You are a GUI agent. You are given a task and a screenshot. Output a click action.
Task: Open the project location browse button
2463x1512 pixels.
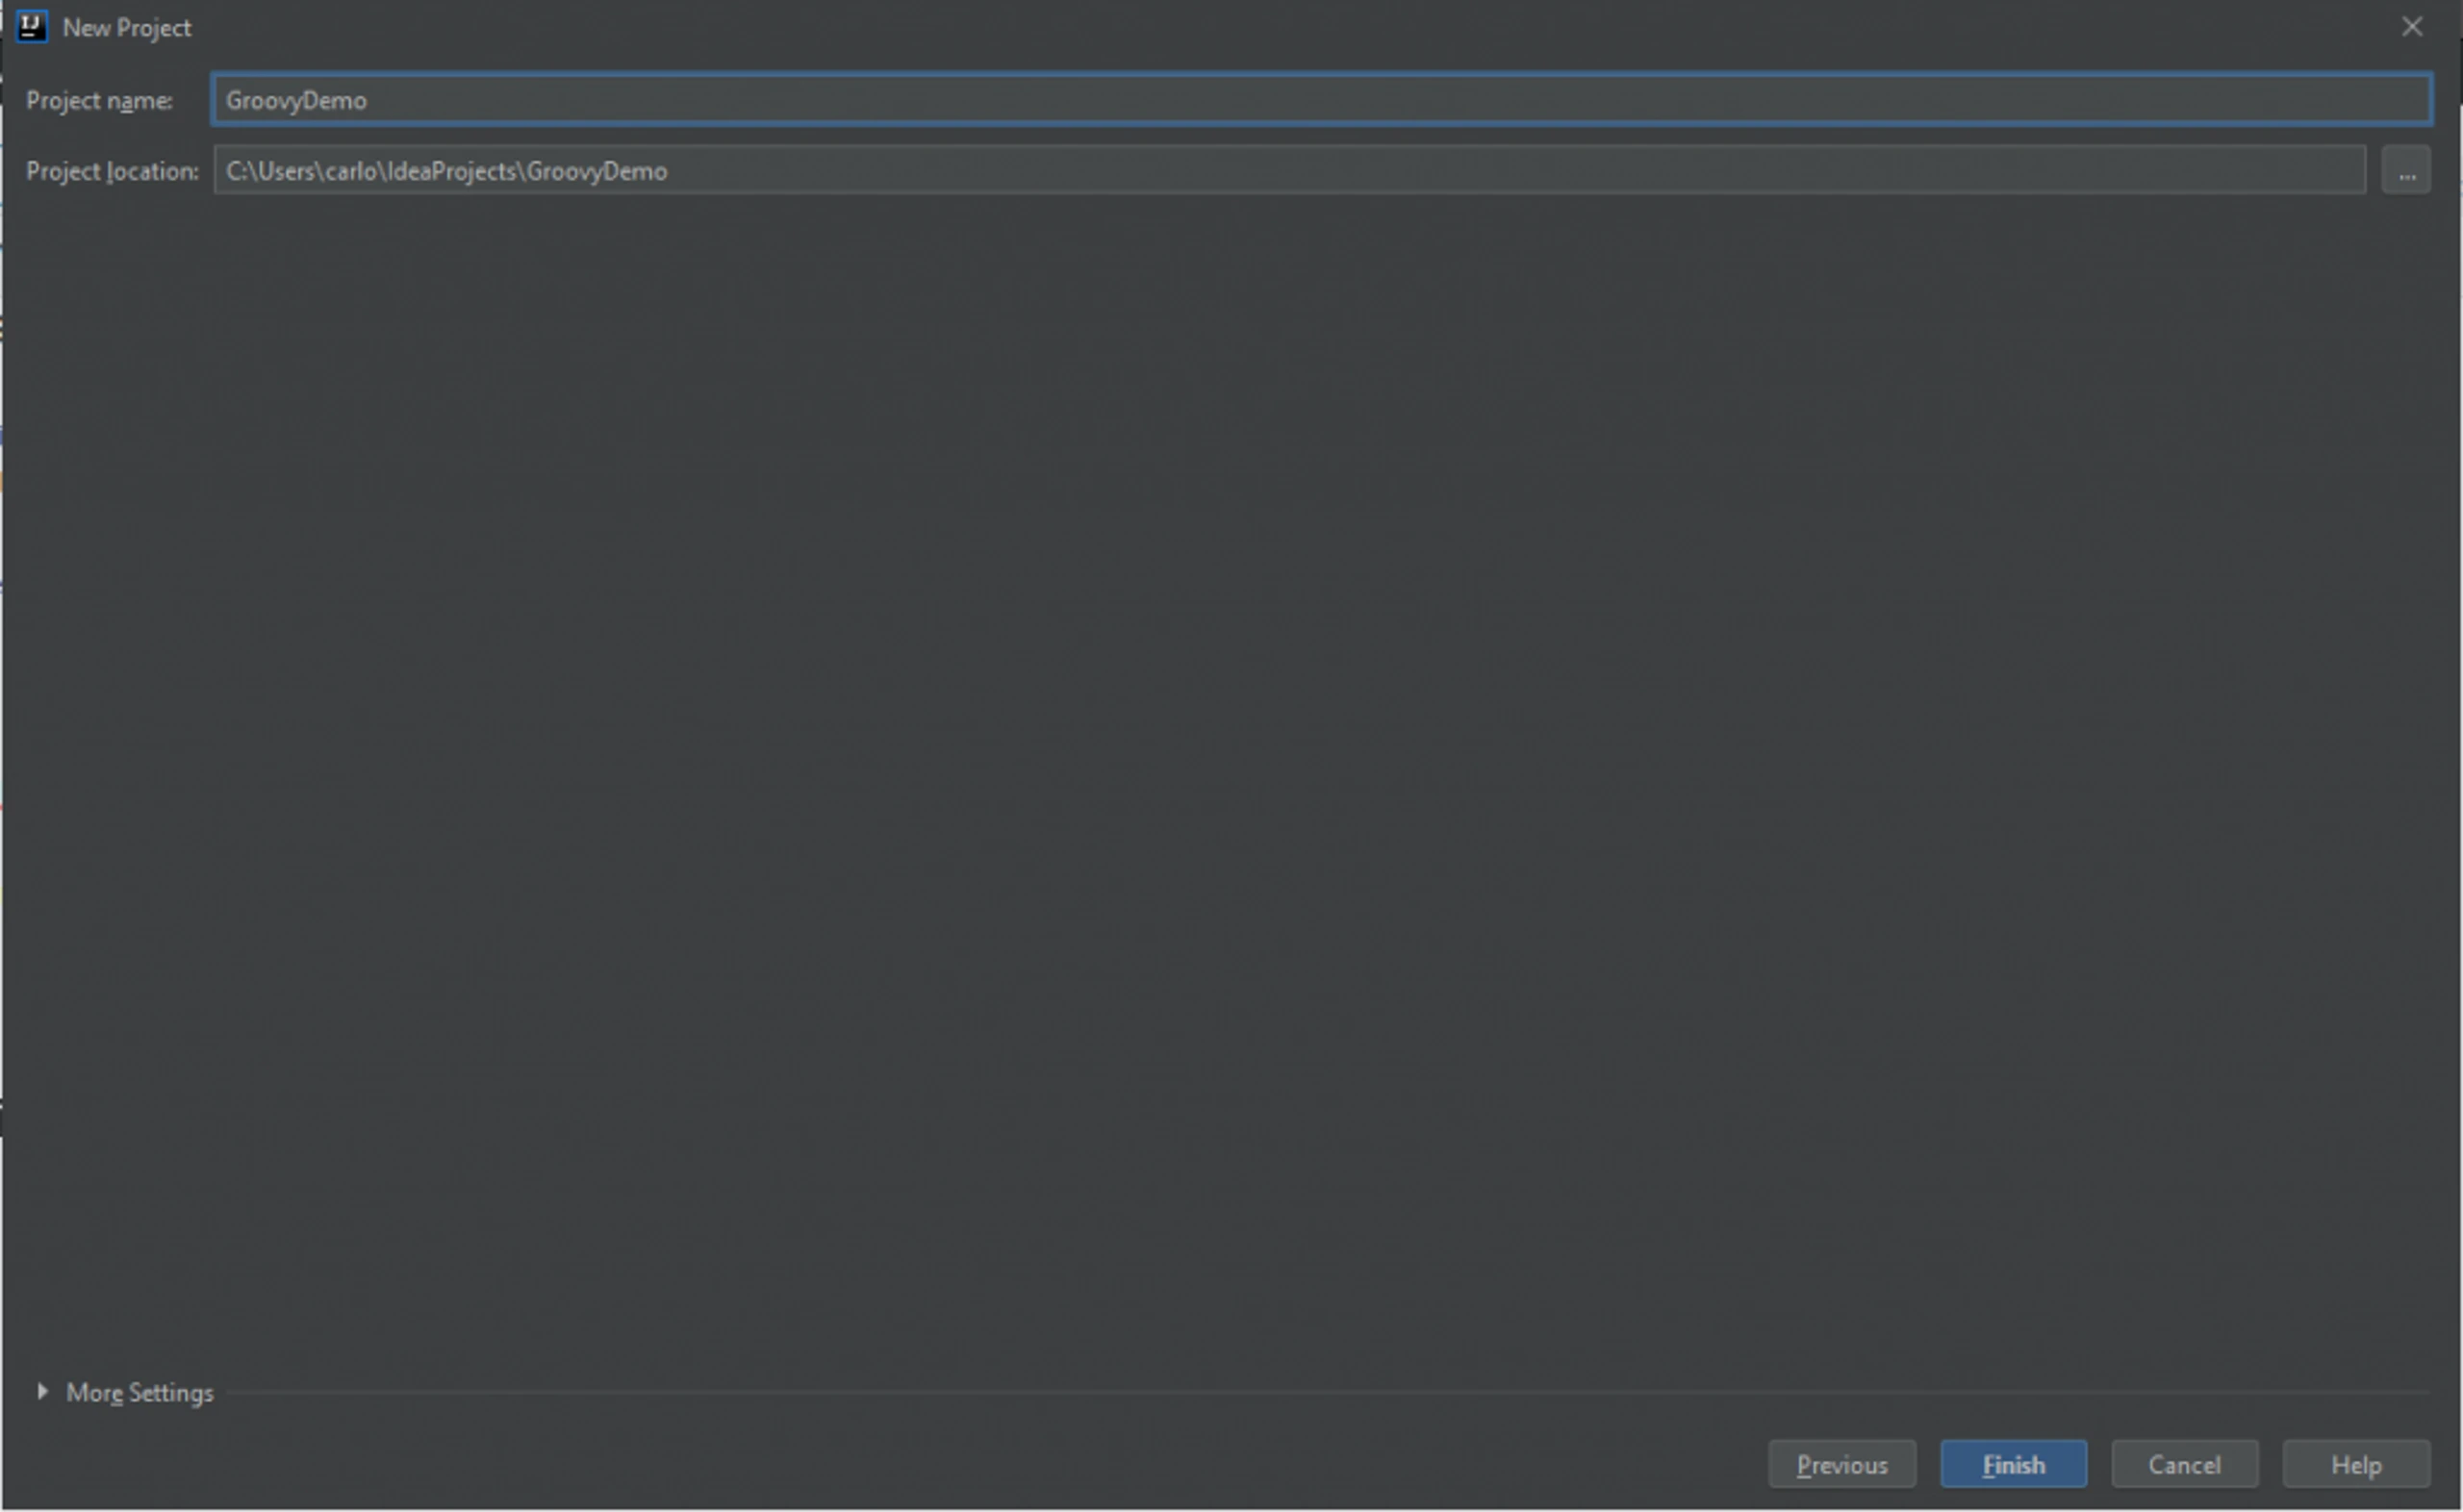point(2405,171)
